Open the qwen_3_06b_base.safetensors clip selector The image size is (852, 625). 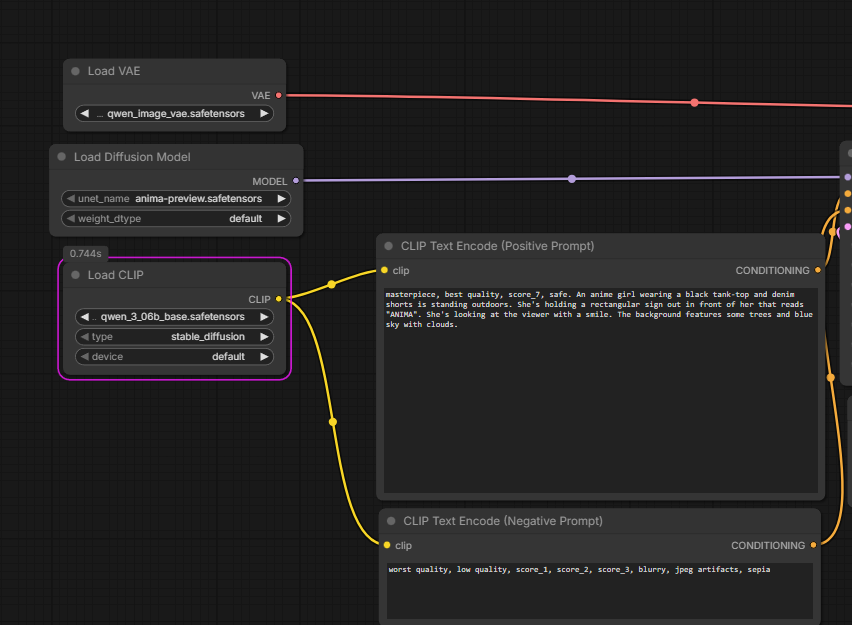coord(174,317)
